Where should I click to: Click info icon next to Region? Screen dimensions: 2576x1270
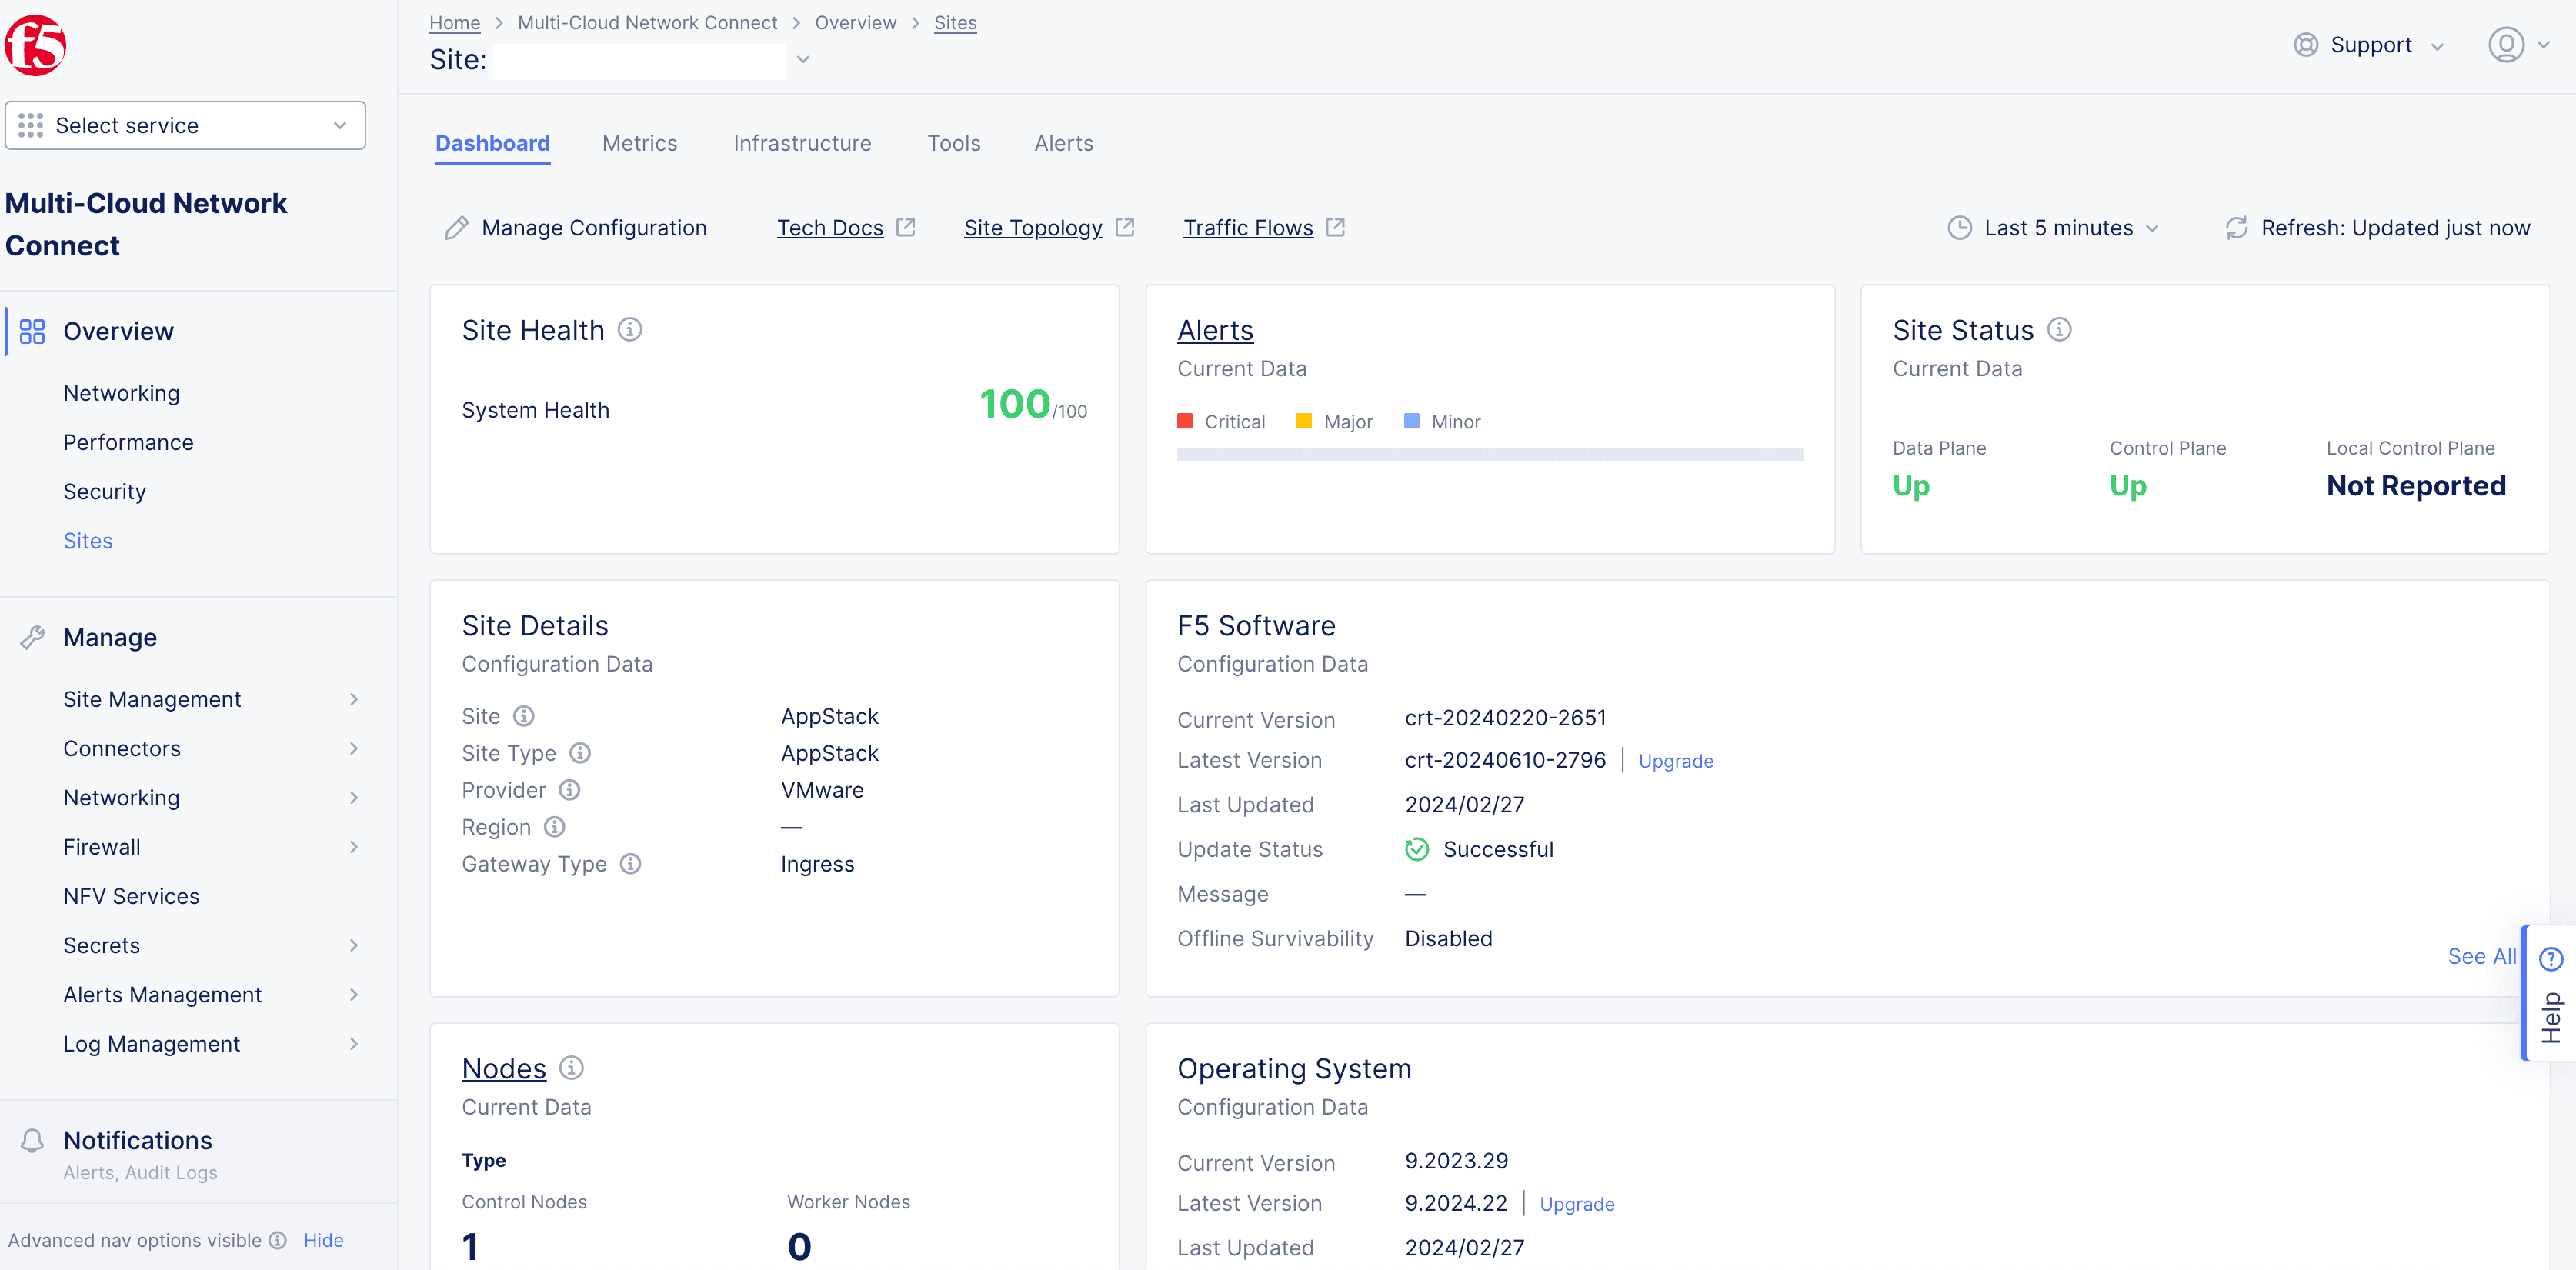(554, 827)
